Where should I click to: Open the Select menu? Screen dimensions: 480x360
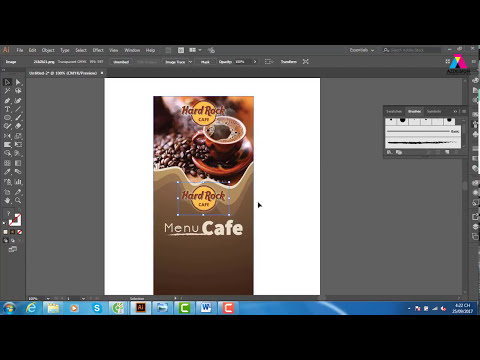tap(81, 50)
